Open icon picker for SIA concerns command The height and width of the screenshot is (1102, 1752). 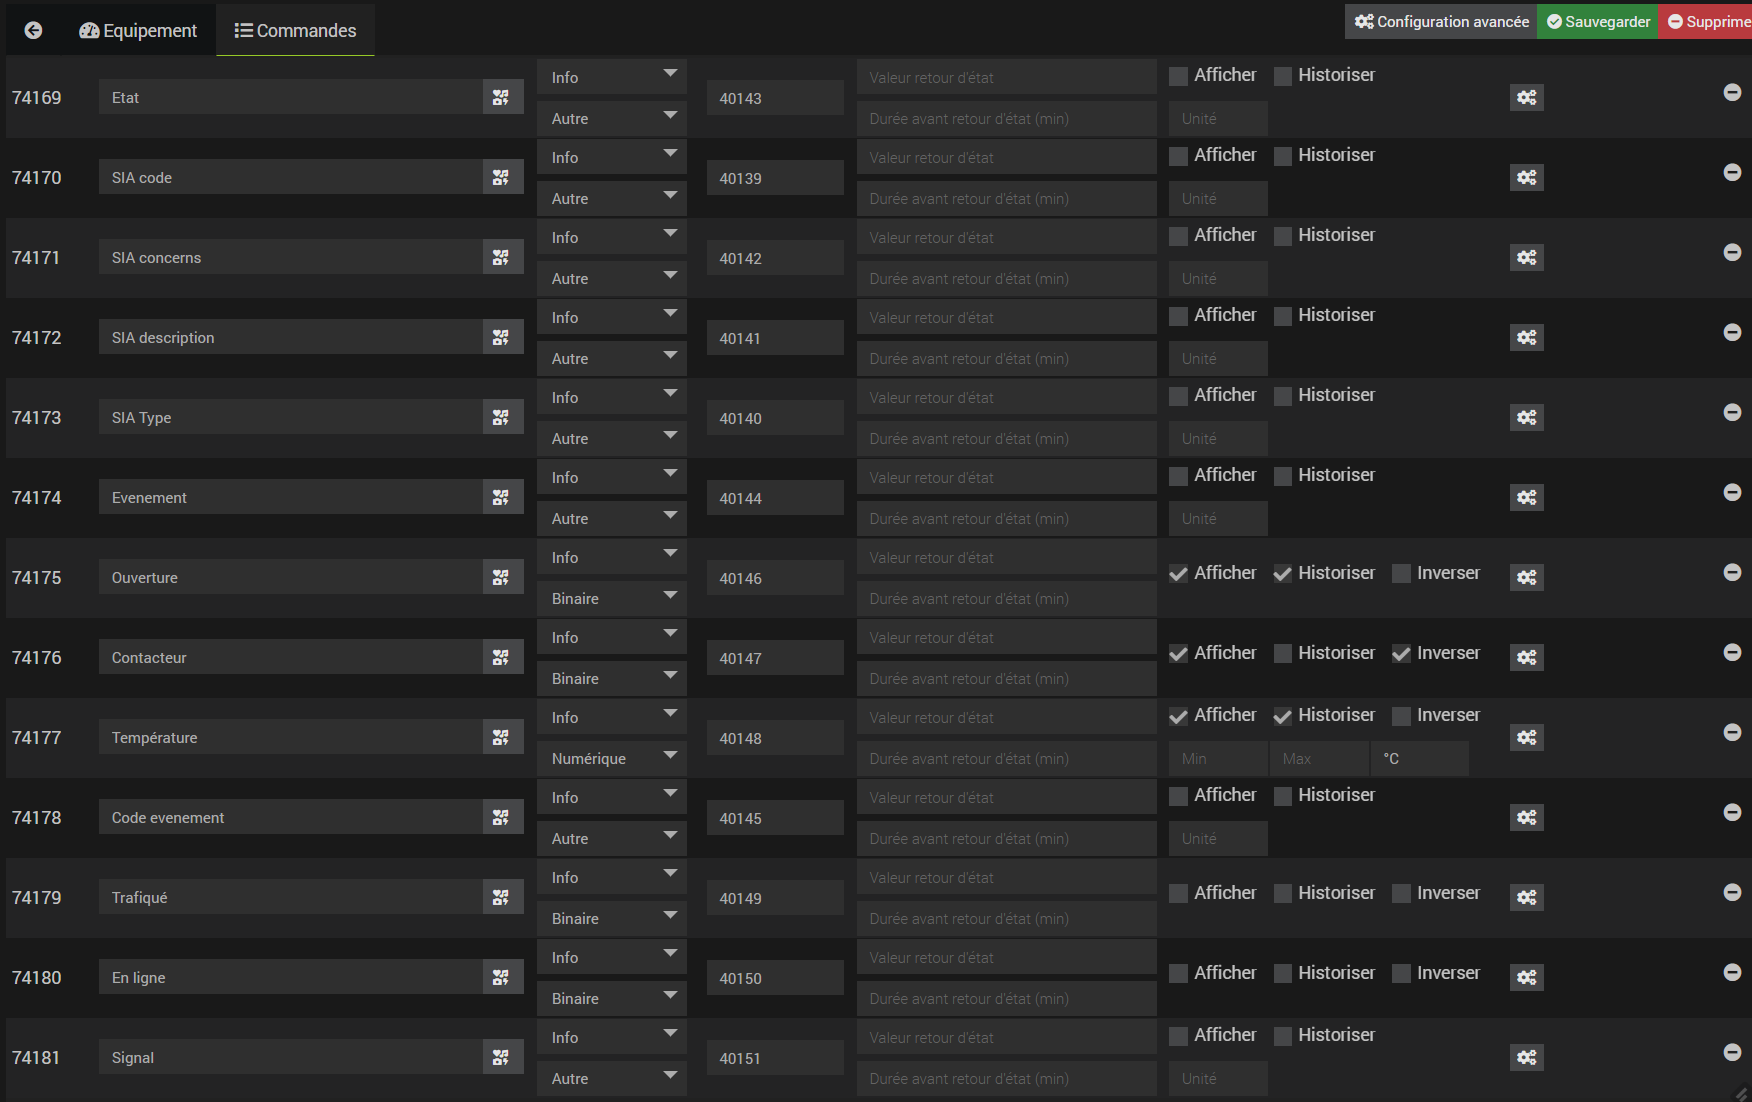point(502,257)
